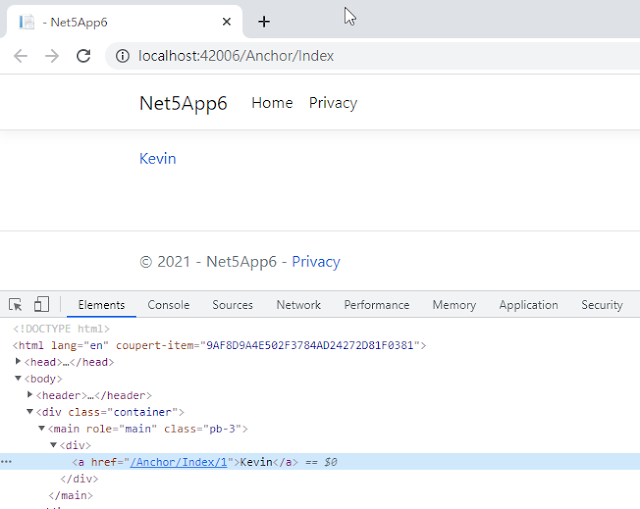The image size is (640, 509).
Task: Switch to the Sources tab
Action: click(x=233, y=305)
